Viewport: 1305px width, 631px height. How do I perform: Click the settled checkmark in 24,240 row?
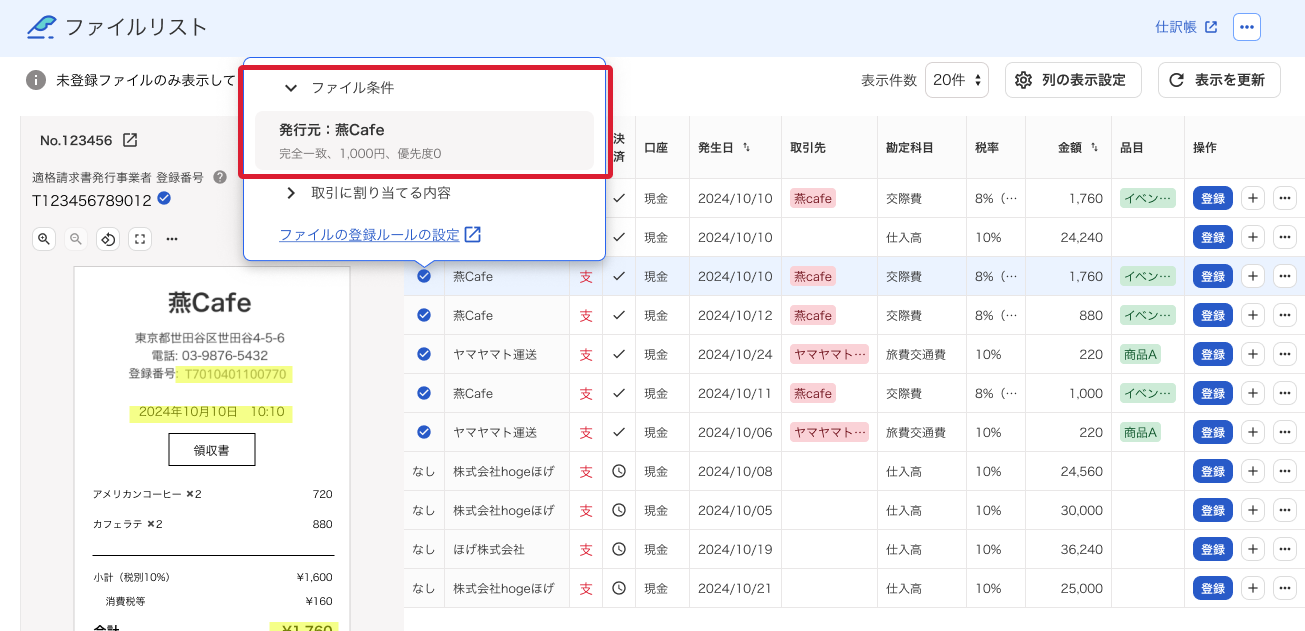point(619,237)
